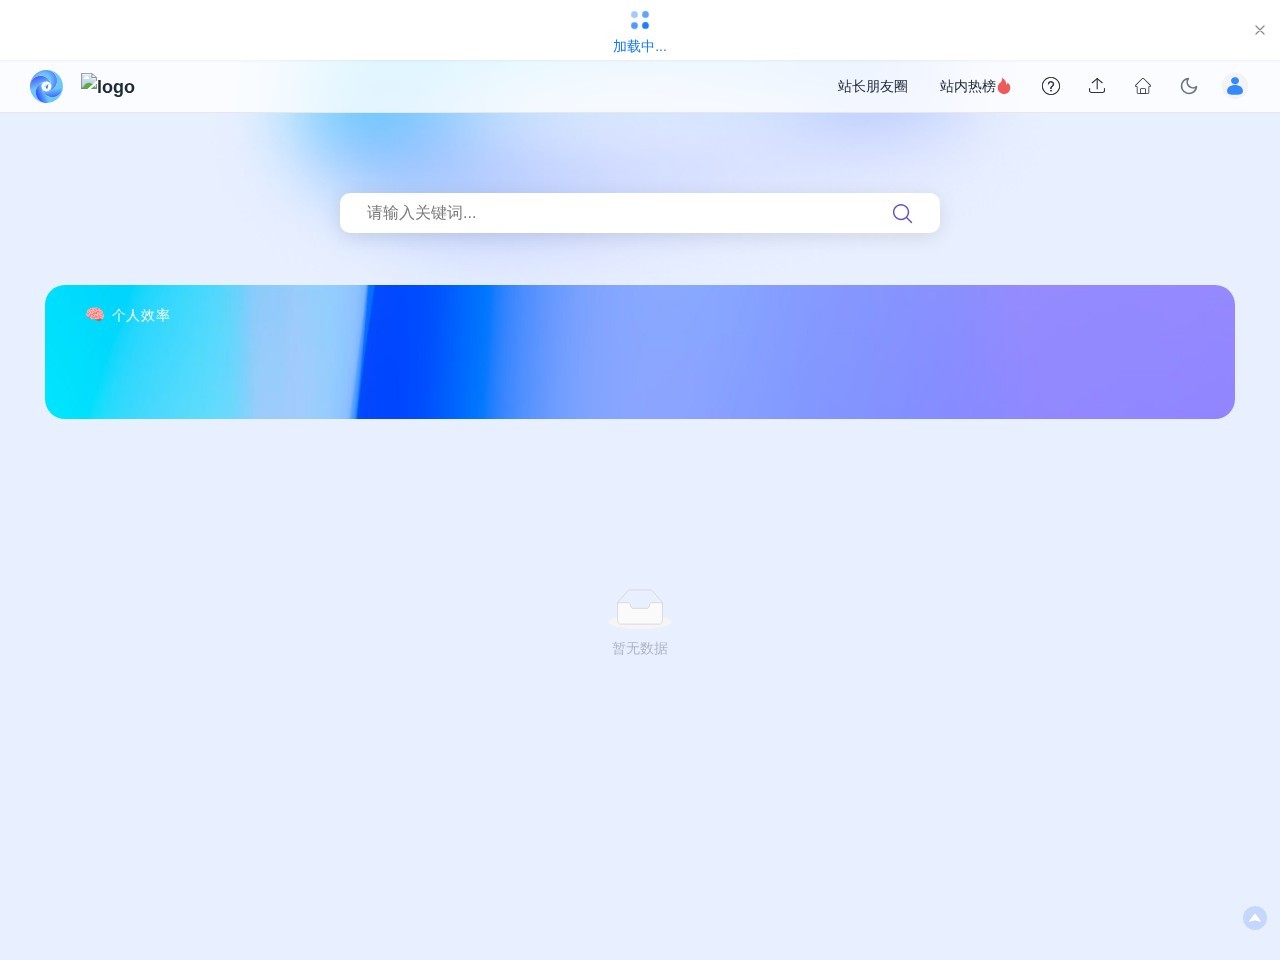1280x960 pixels.
Task: Open the broken logo image link
Action: [108, 86]
